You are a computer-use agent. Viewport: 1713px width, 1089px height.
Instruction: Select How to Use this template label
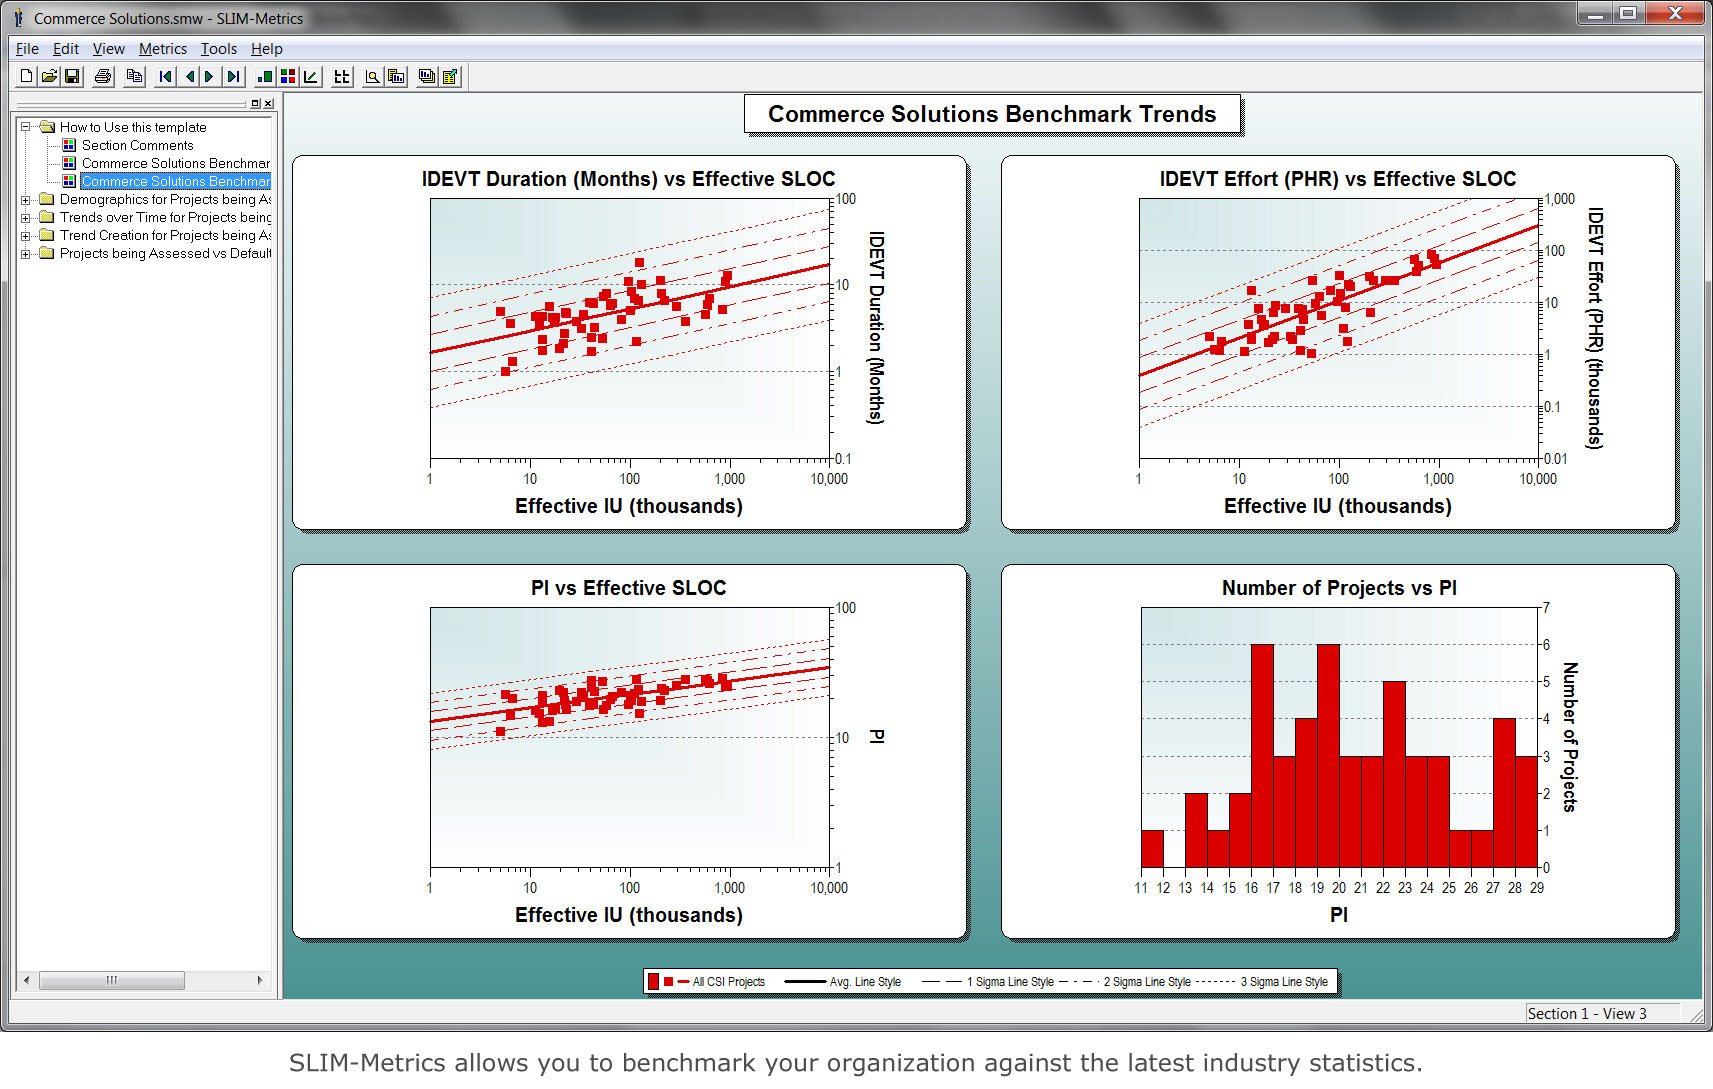133,127
